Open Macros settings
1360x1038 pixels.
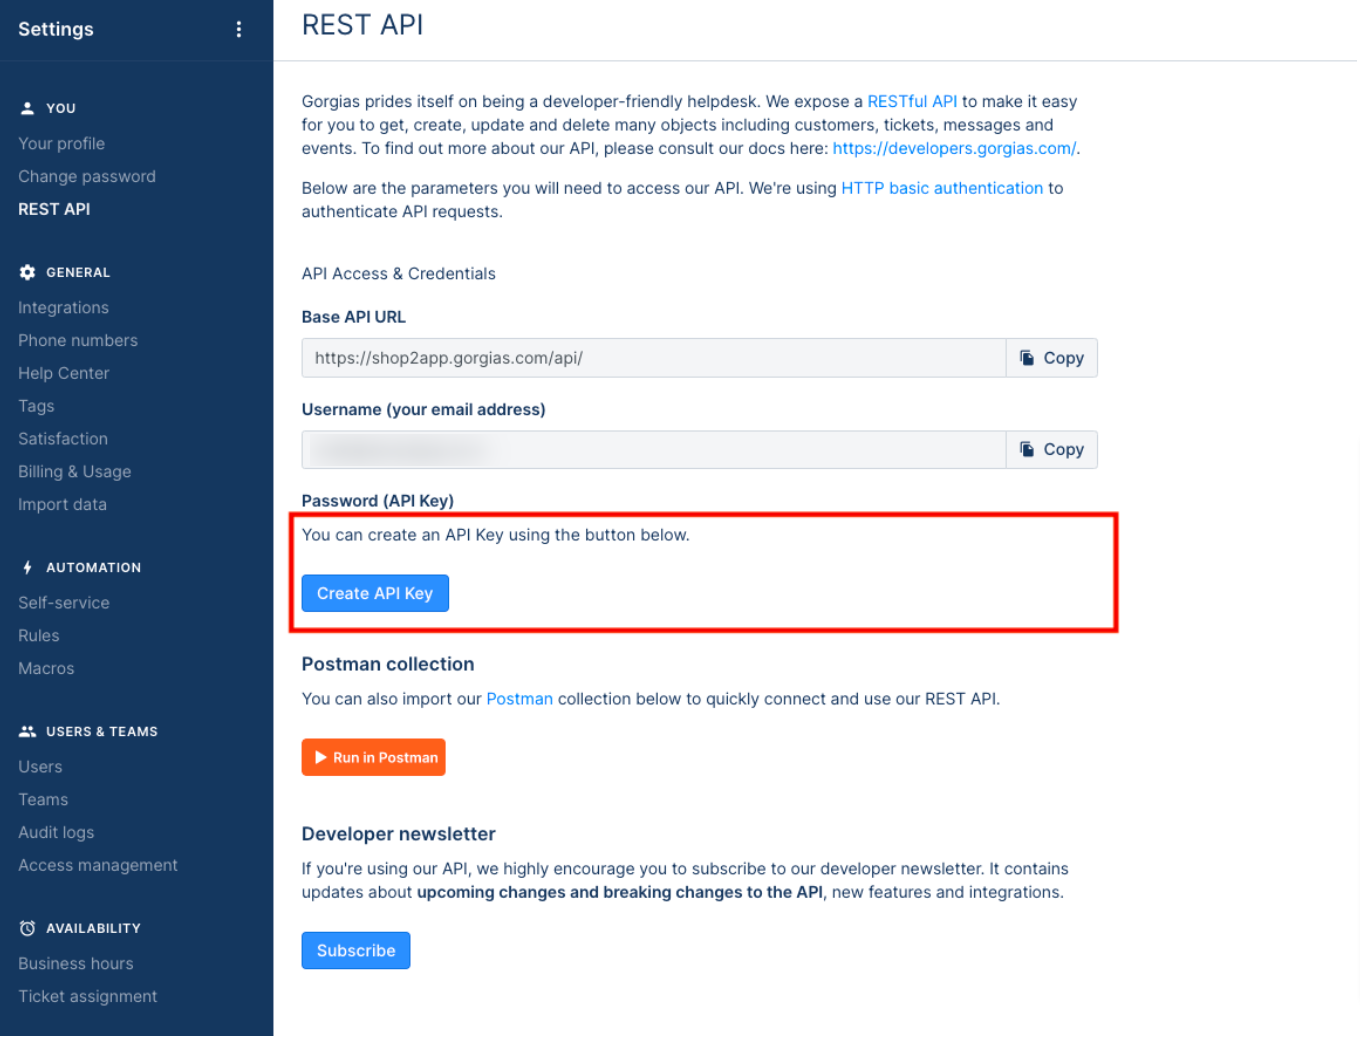[46, 668]
